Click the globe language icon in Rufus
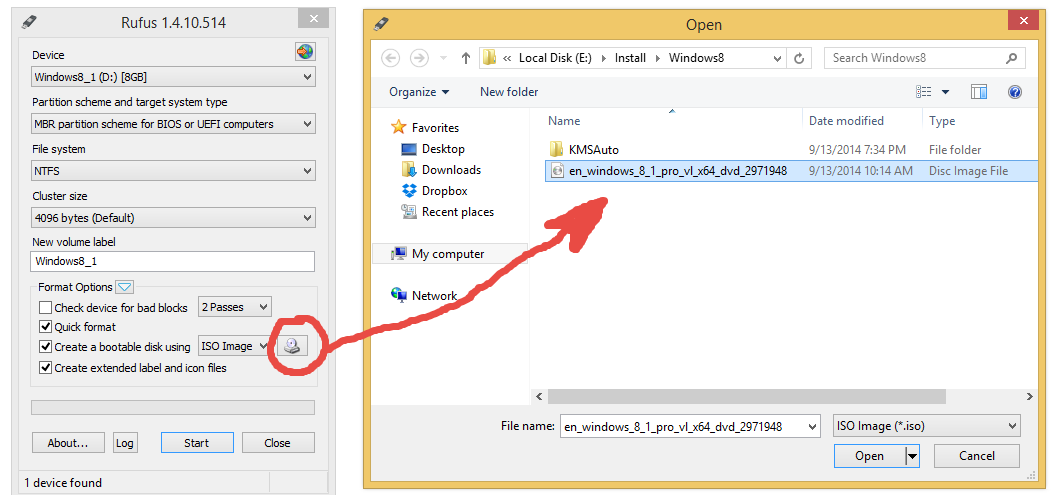 click(x=305, y=52)
